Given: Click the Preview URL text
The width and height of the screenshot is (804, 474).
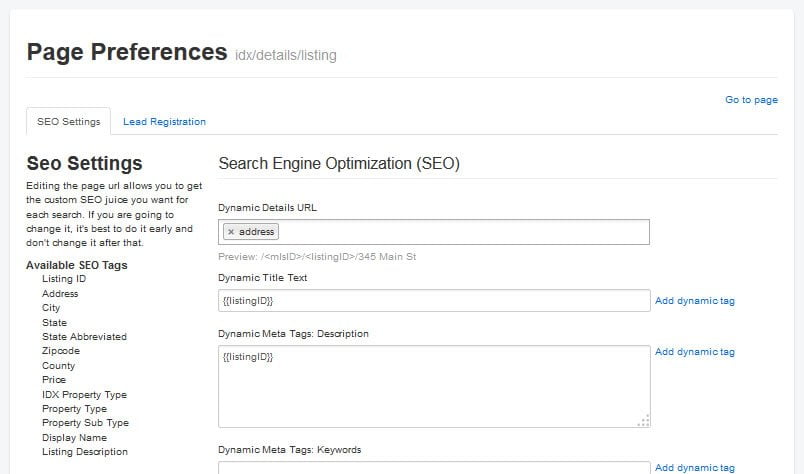Looking at the screenshot, I should [x=317, y=256].
